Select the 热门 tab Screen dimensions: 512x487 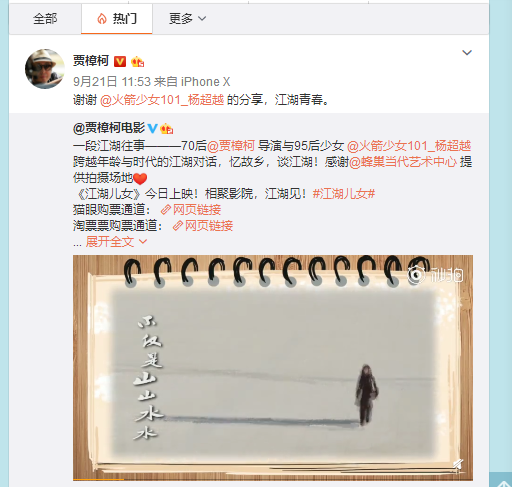[117, 19]
